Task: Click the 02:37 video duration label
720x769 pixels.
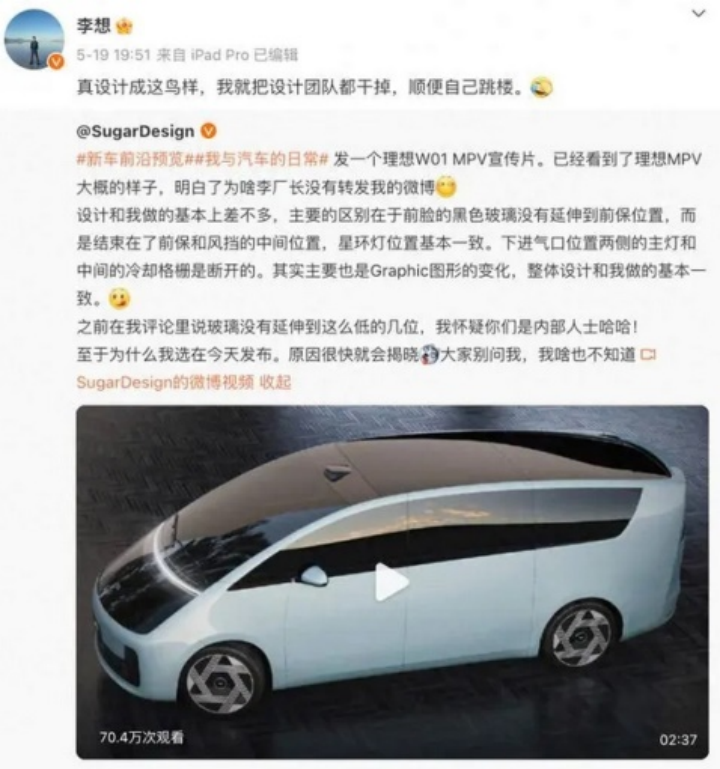Action: (678, 739)
